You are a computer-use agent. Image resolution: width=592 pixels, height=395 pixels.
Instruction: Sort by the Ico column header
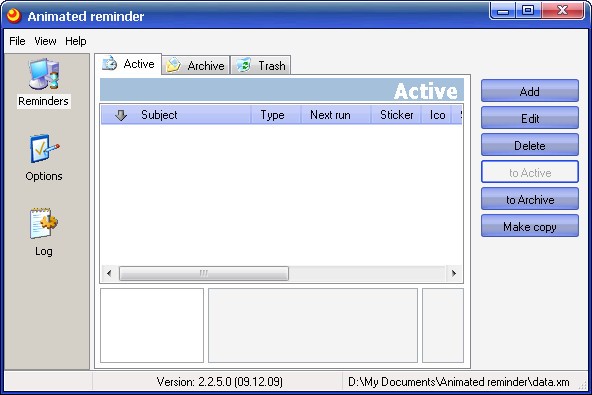pyautogui.click(x=437, y=115)
